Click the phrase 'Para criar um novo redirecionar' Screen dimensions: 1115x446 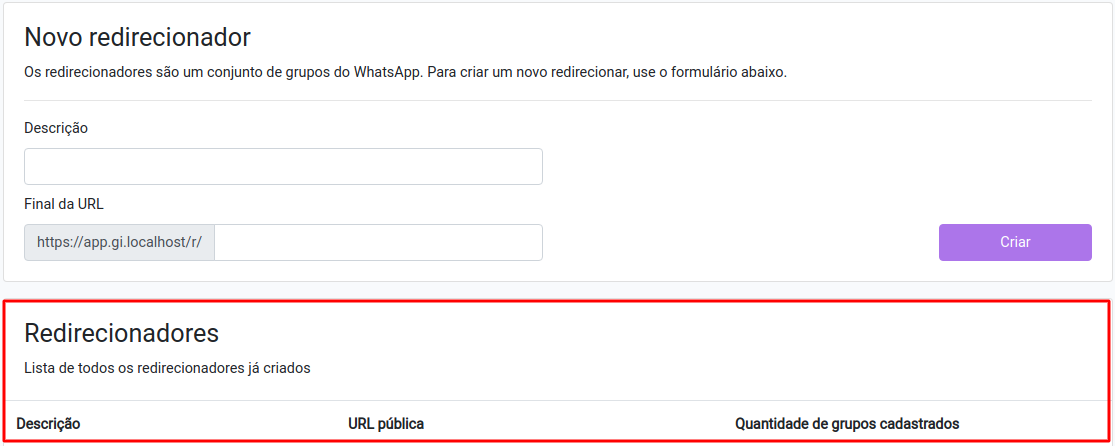(526, 73)
